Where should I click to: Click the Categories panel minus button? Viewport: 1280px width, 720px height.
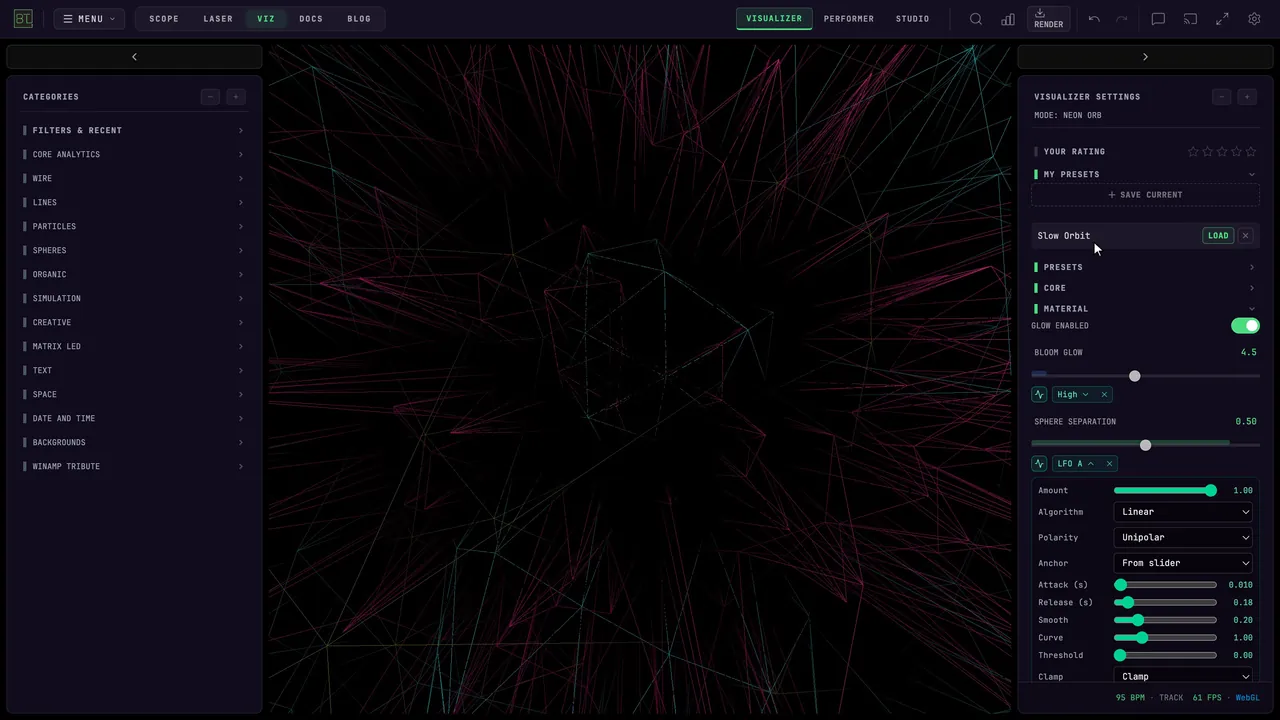click(x=210, y=97)
